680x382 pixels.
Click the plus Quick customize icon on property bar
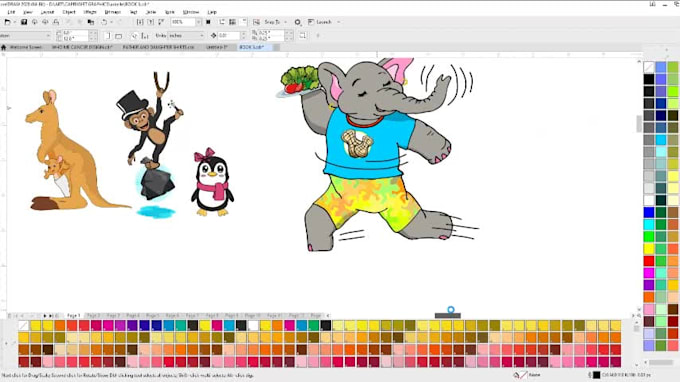pyautogui.click(x=318, y=36)
